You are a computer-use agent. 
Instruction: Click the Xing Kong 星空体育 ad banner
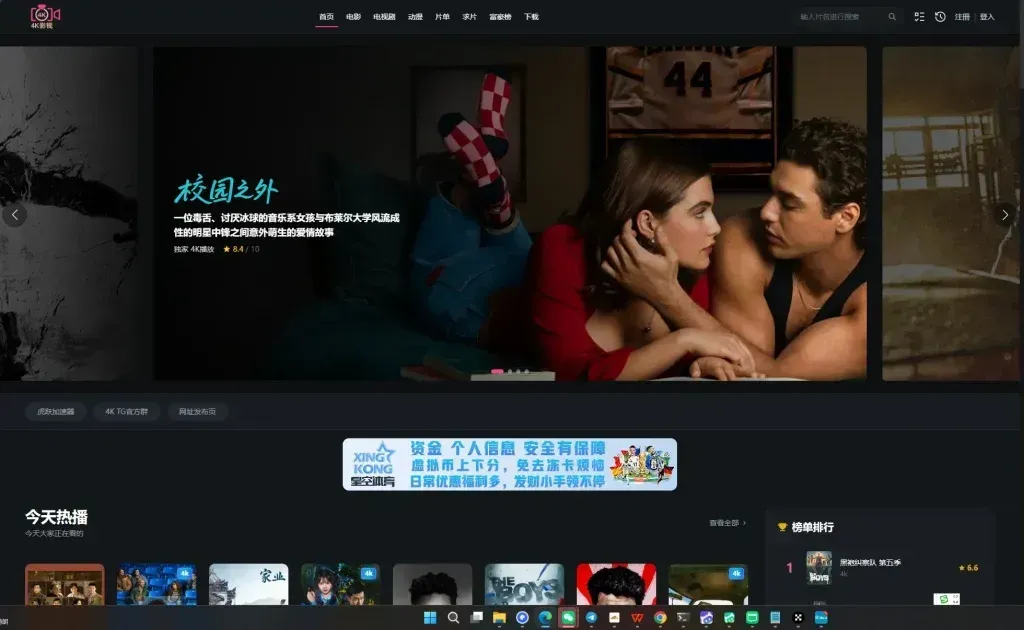(x=509, y=464)
